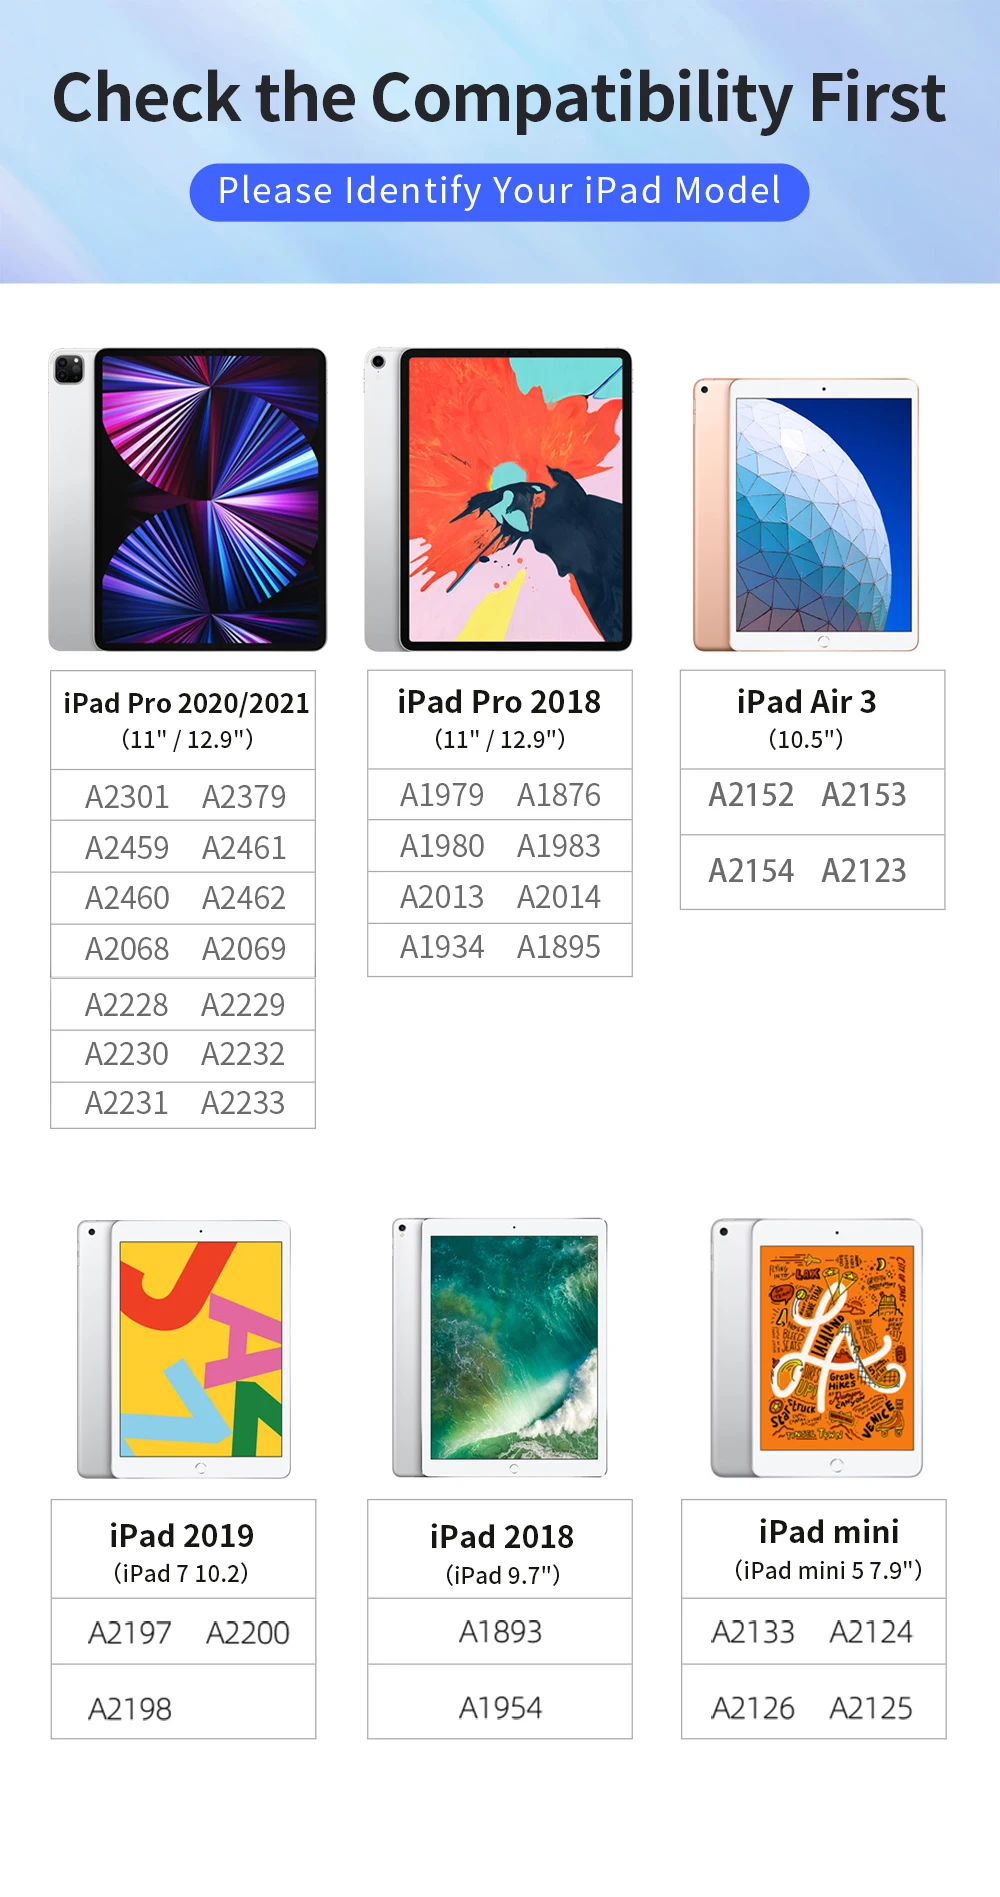This screenshot has height=1897, width=1000.
Task: Click the iPad Pro 2020/2021 product image
Action: coord(188,499)
